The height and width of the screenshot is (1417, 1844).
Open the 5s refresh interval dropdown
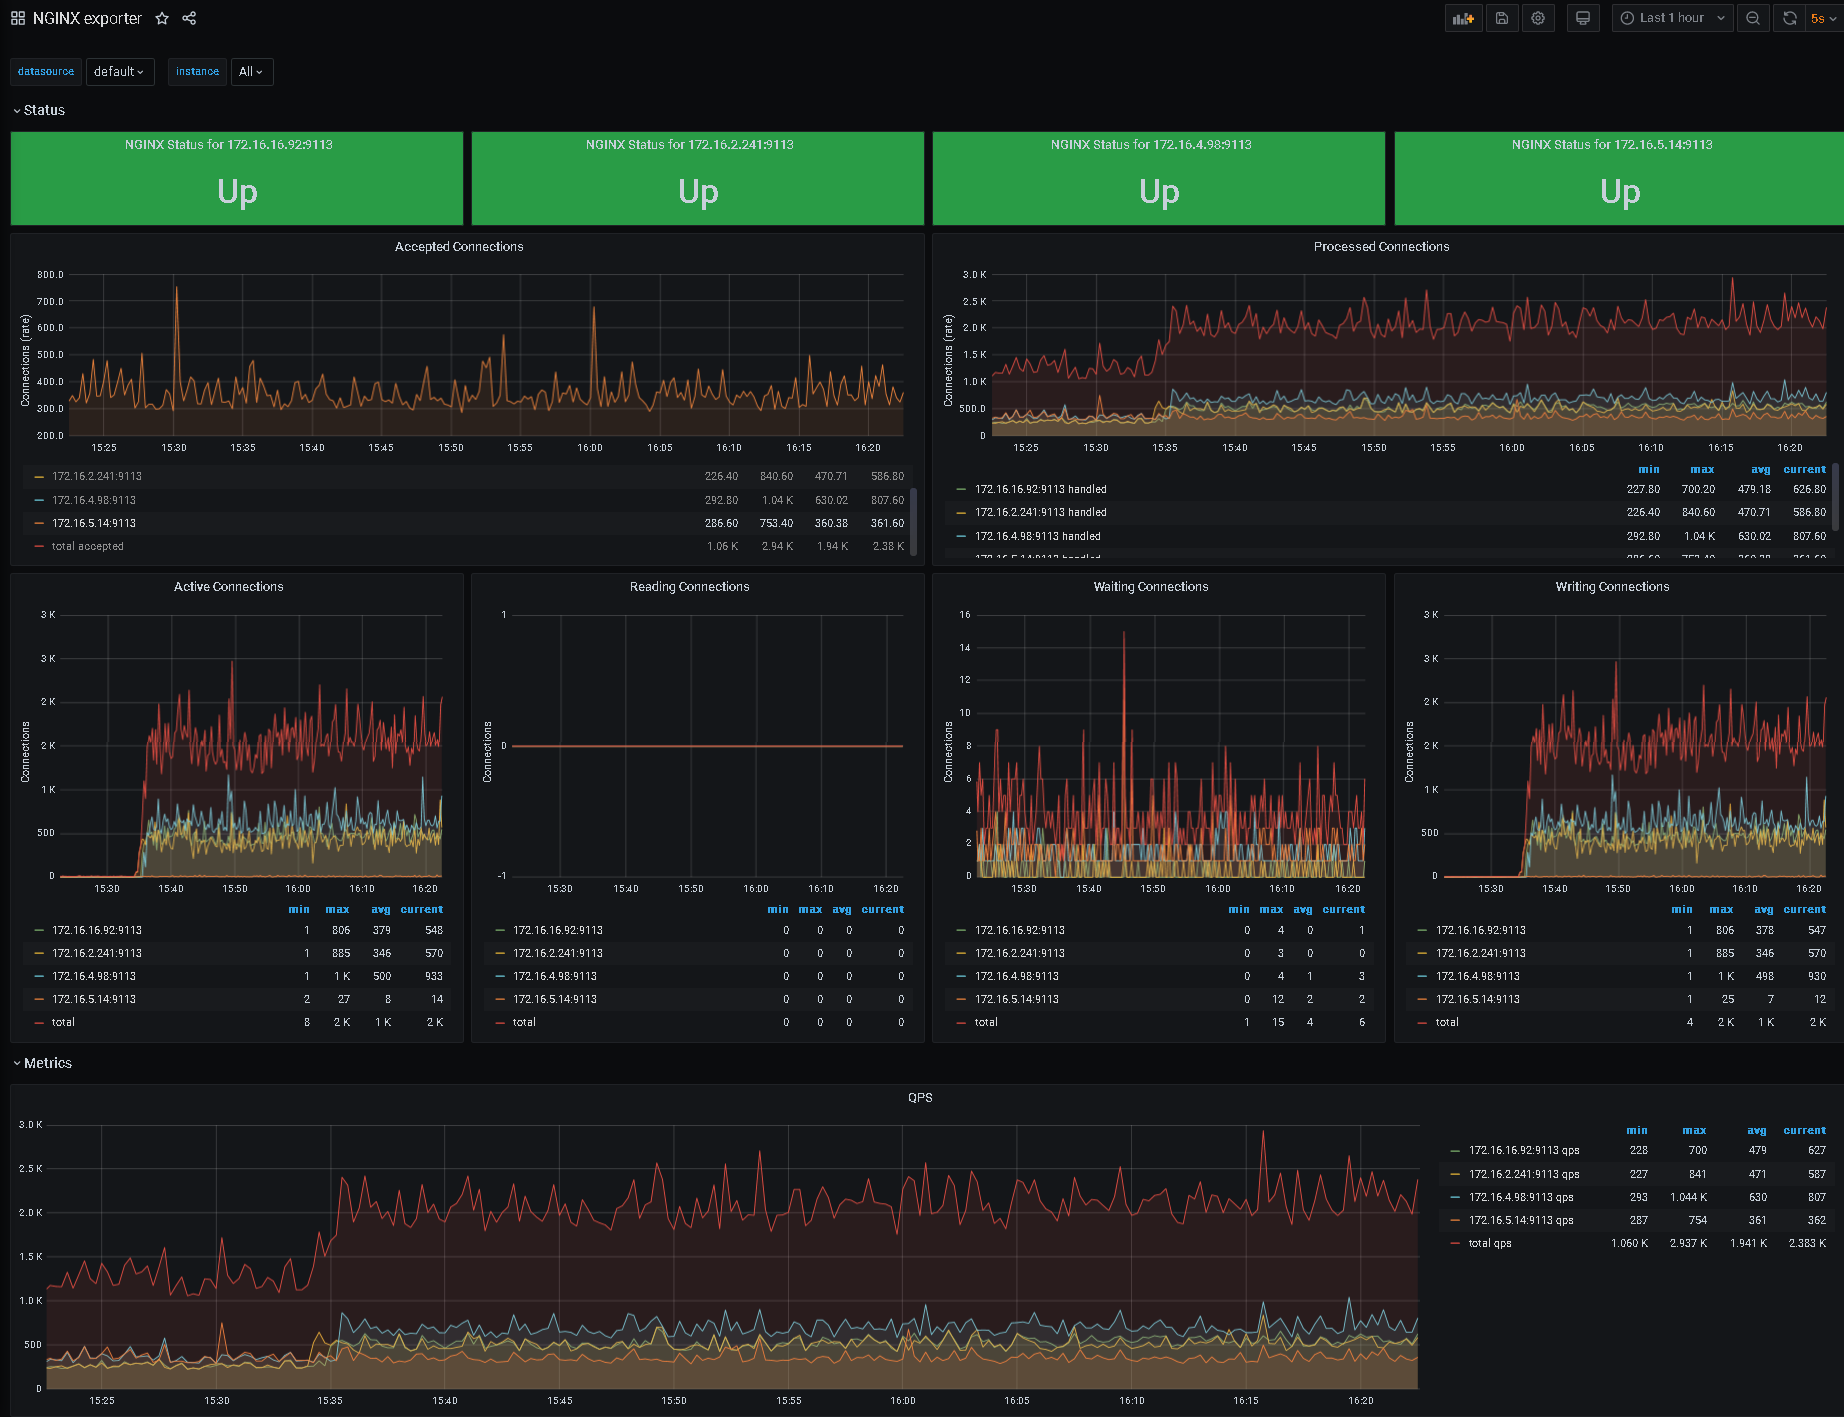pyautogui.click(x=1823, y=18)
